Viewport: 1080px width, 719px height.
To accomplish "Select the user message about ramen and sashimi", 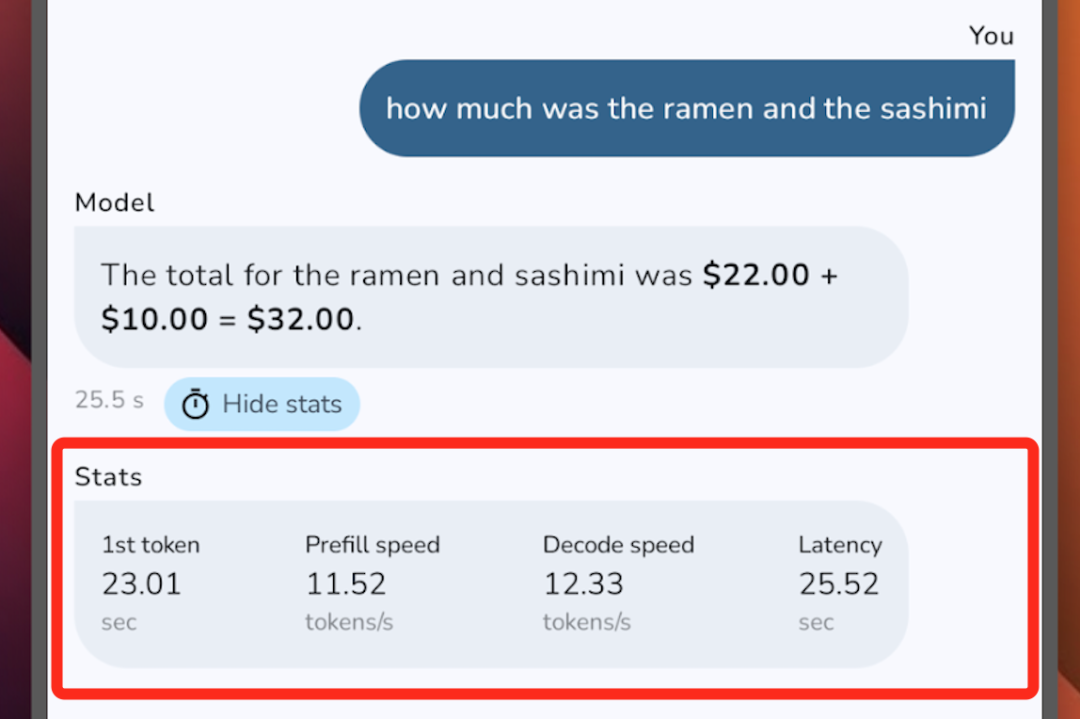I will tap(687, 108).
